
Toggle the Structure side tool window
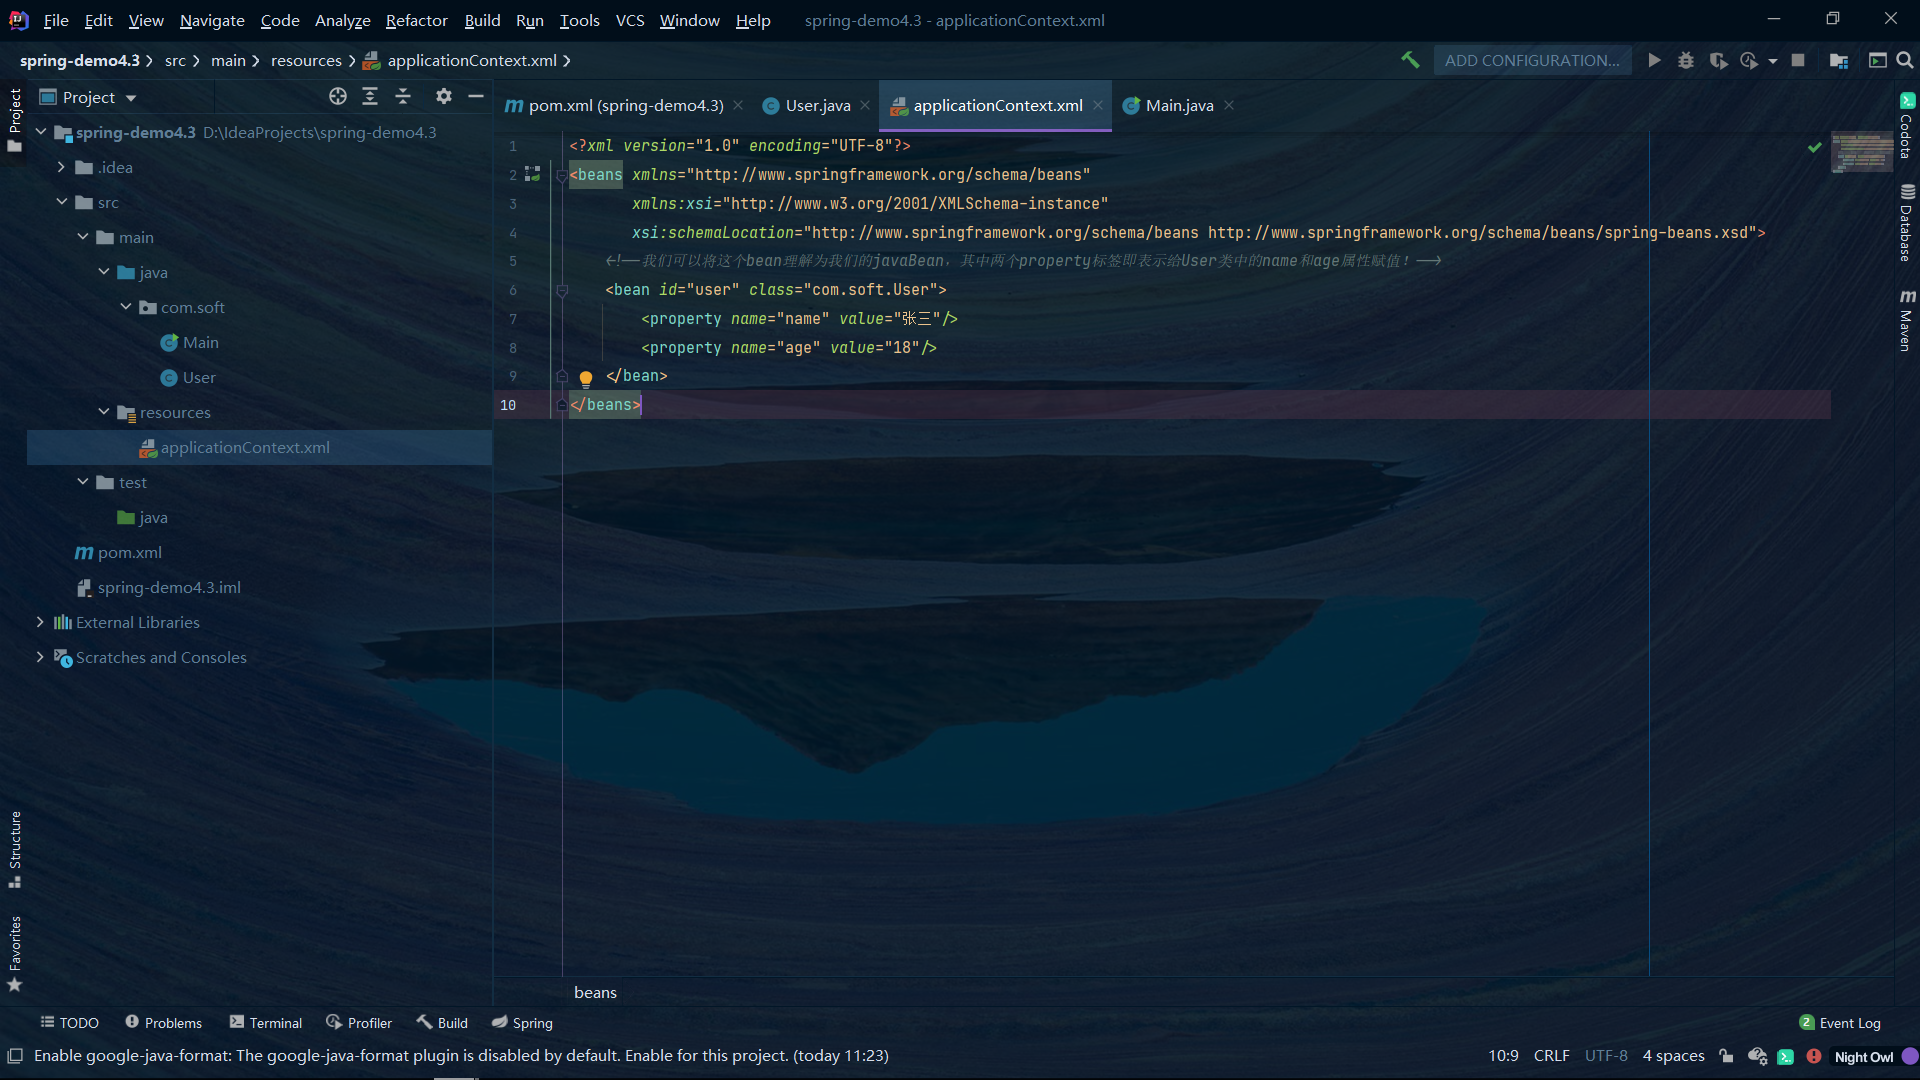coord(14,849)
